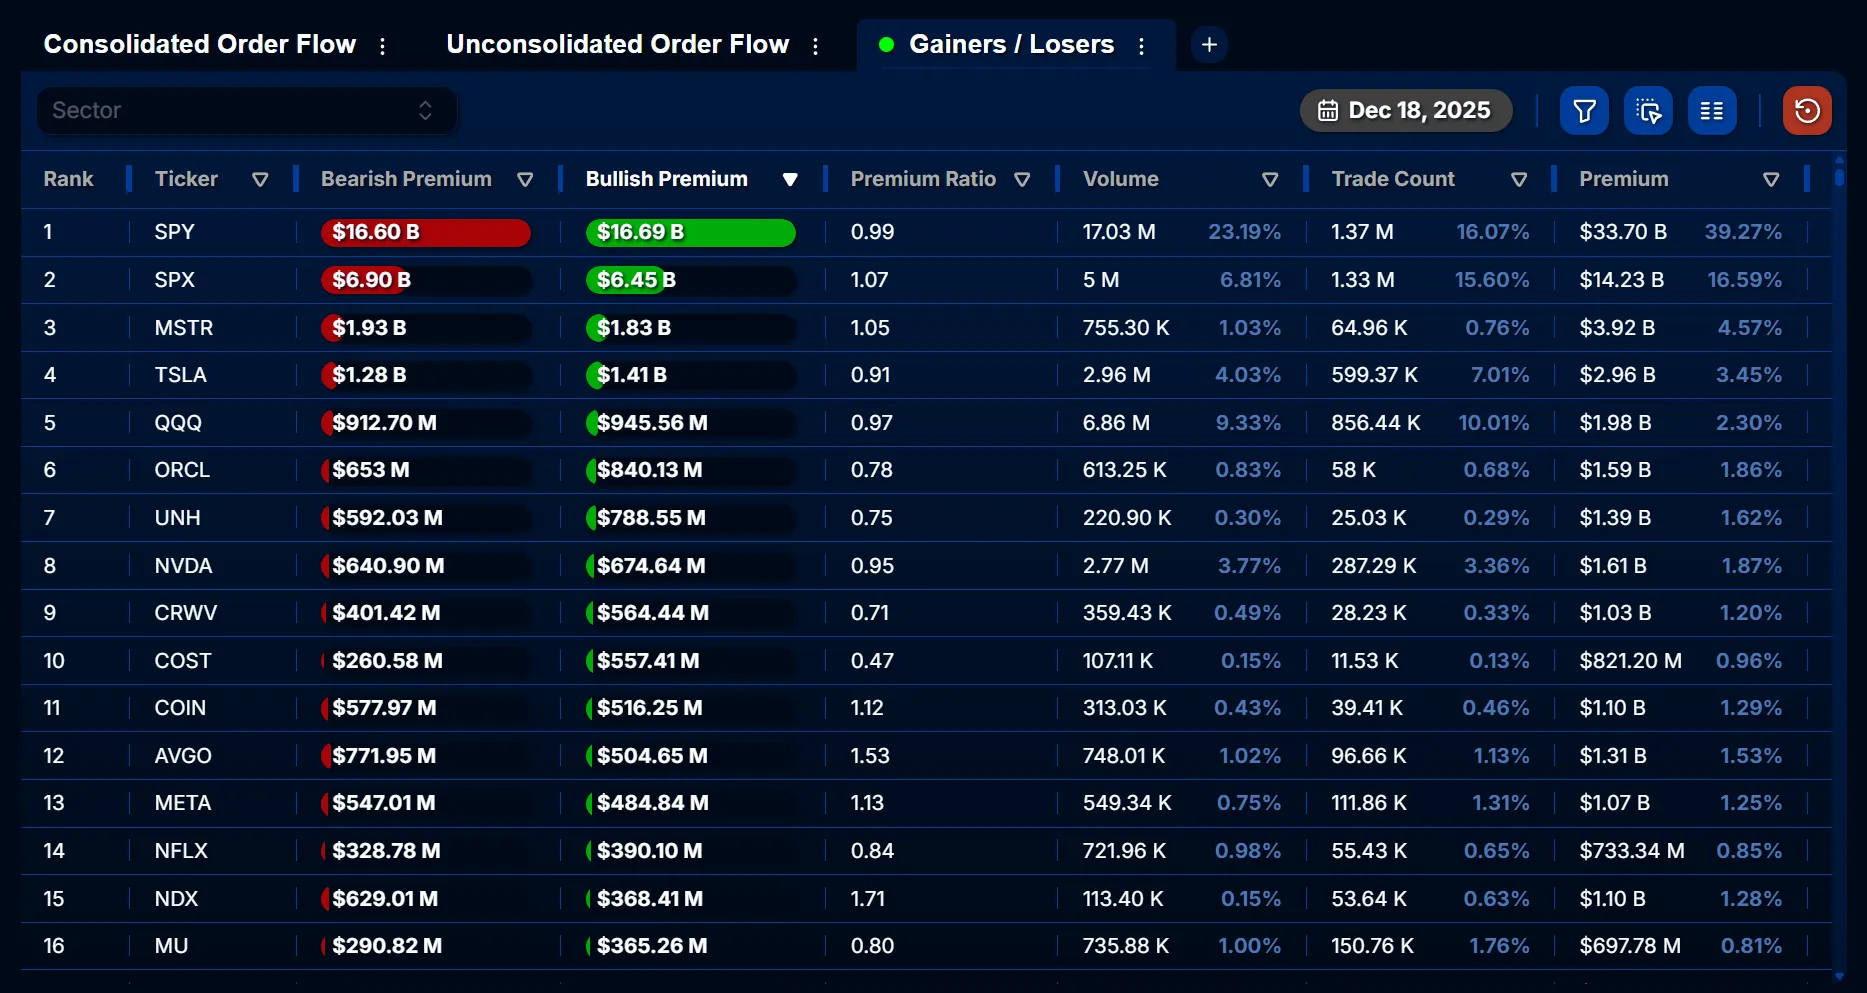Click TSLA premium ratio 0.91

870,375
